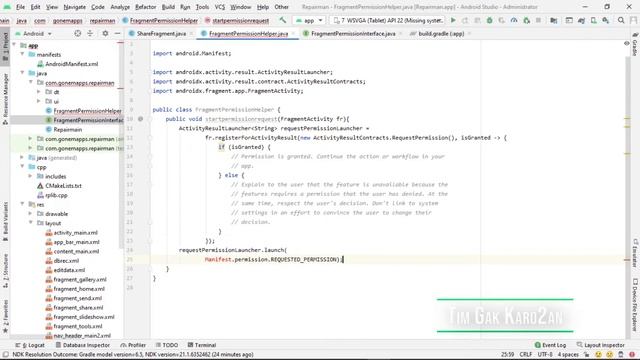Open the File menu
This screenshot has width=640, height=360.
20,7
